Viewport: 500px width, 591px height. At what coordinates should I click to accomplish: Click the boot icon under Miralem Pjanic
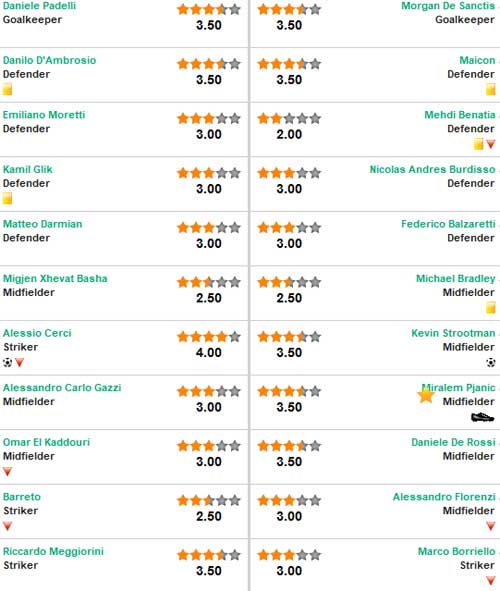483,417
